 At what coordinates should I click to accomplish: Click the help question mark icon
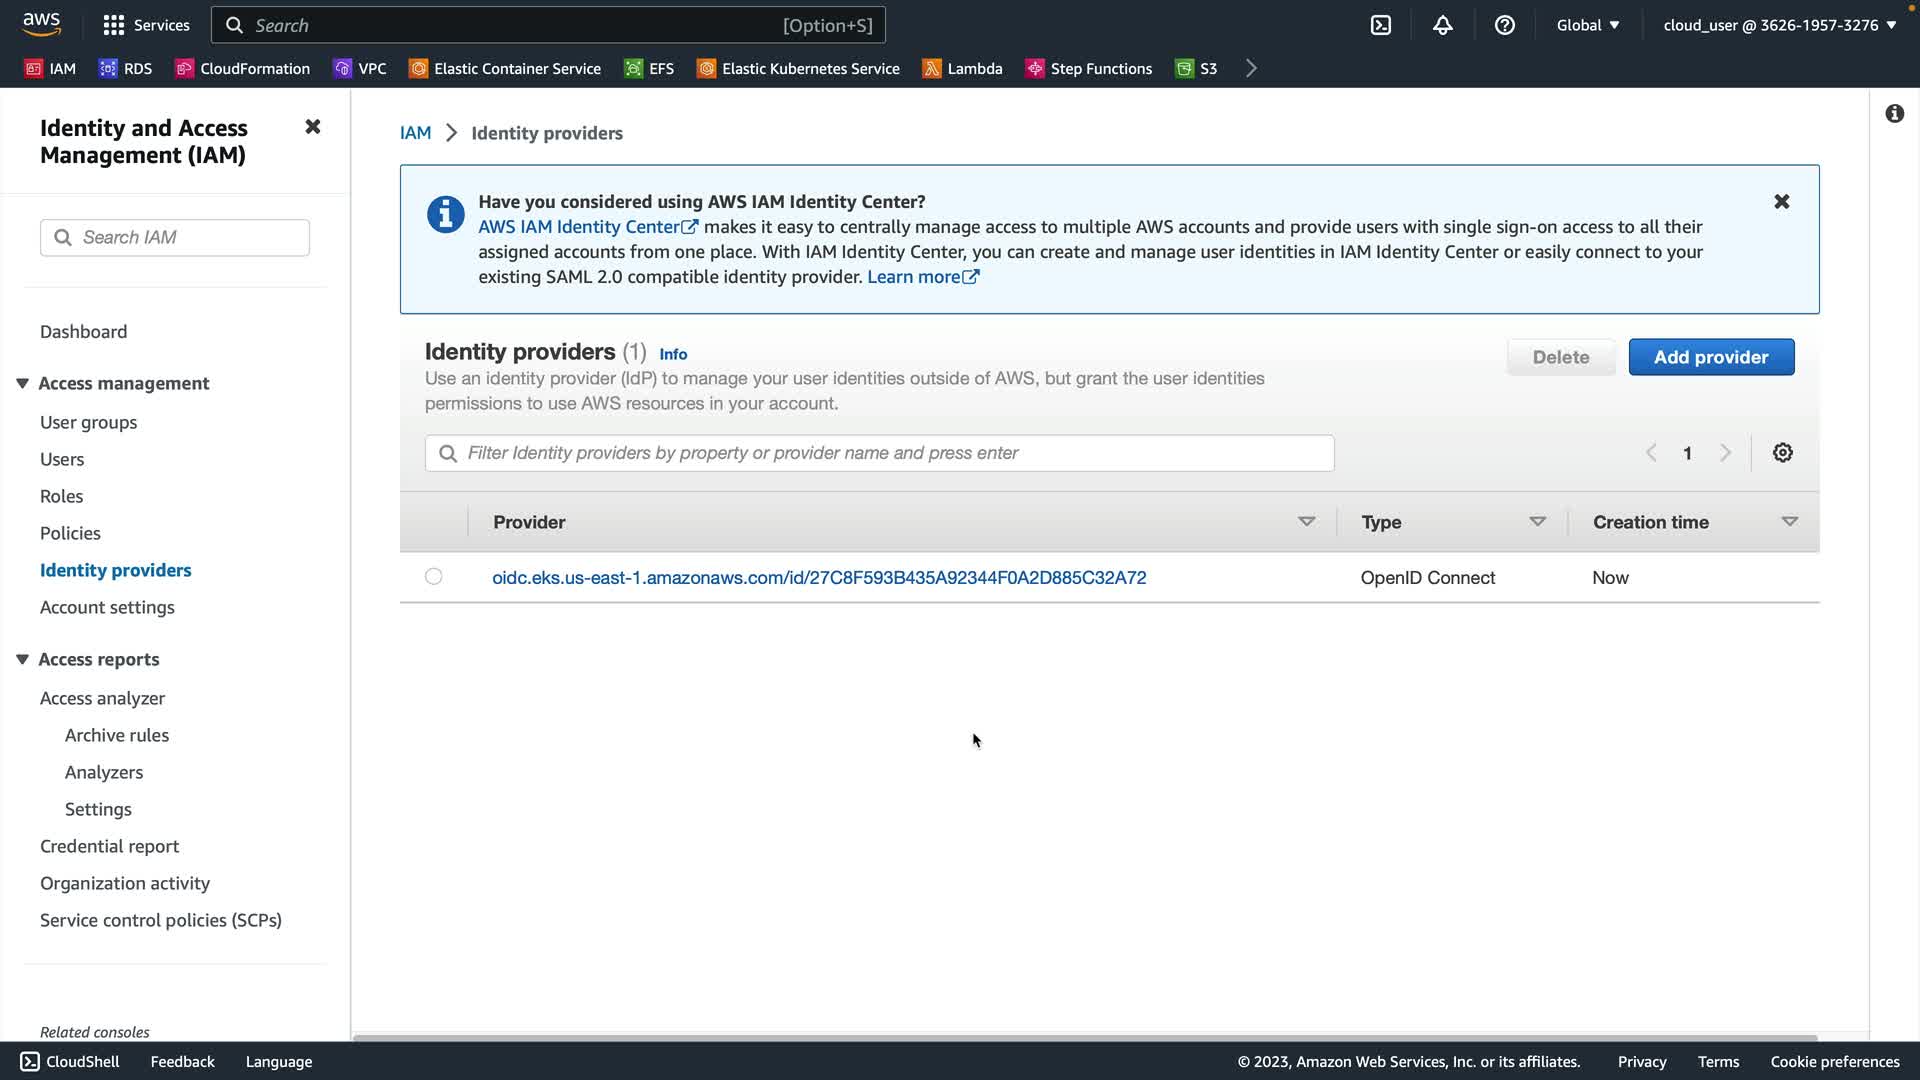(1504, 25)
